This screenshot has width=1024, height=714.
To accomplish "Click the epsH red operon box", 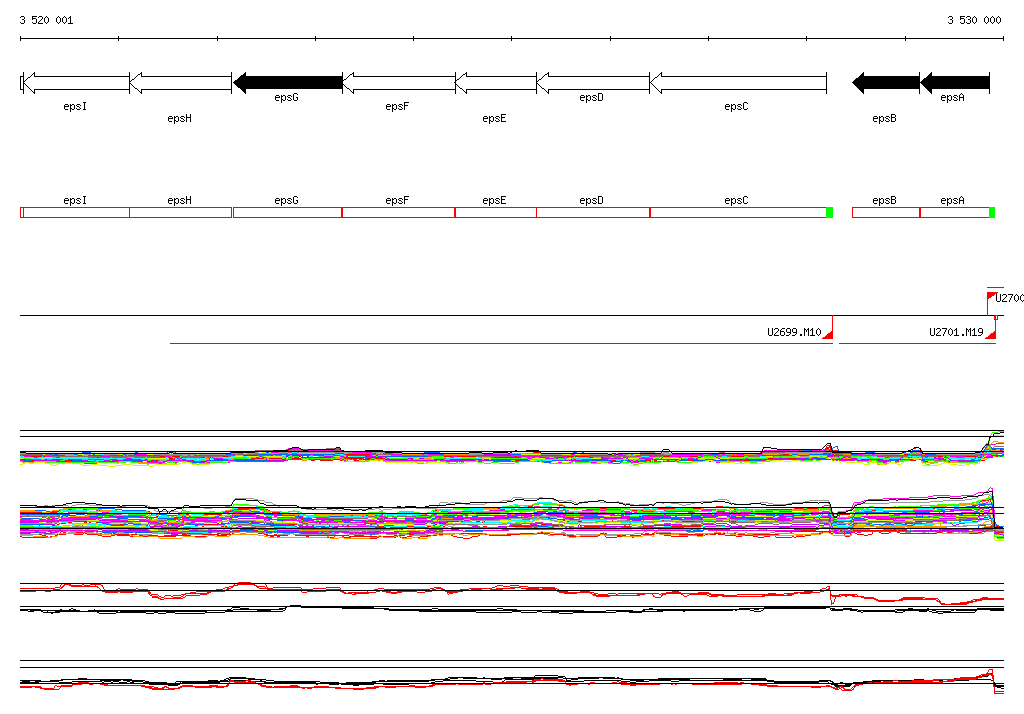I will pos(180,212).
